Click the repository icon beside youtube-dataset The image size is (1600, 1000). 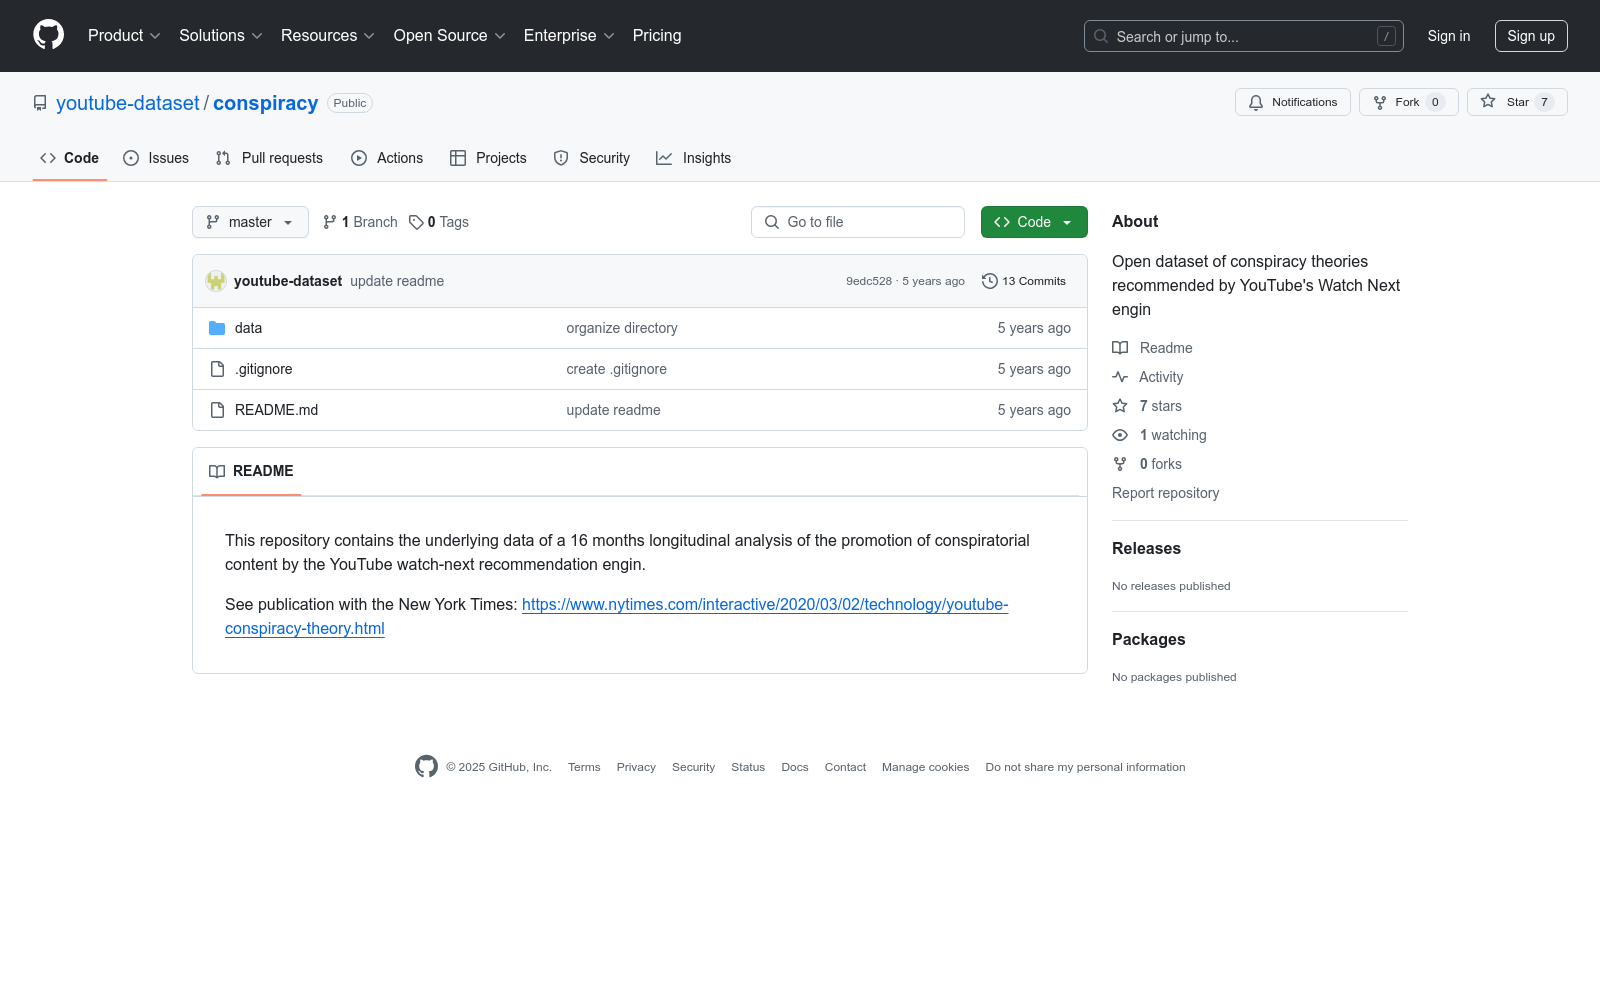coord(40,103)
